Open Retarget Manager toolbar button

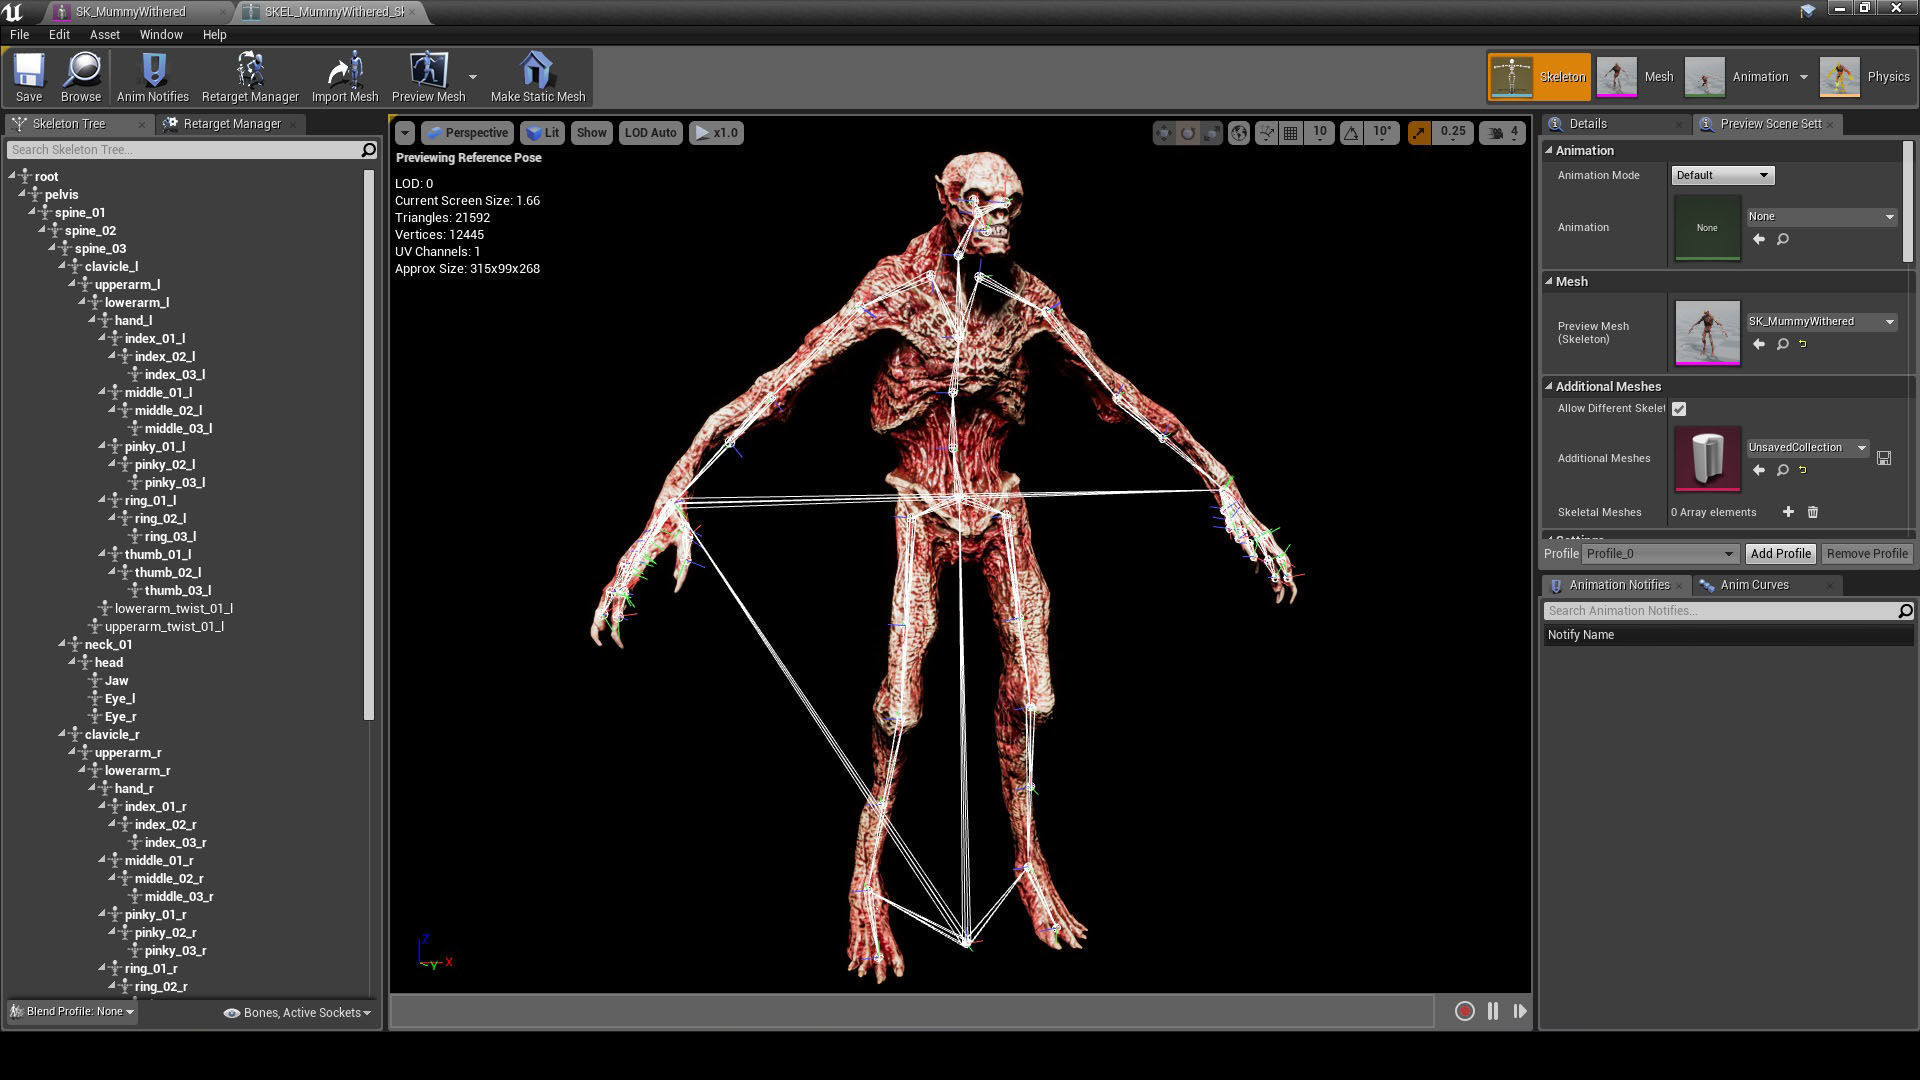coord(250,77)
